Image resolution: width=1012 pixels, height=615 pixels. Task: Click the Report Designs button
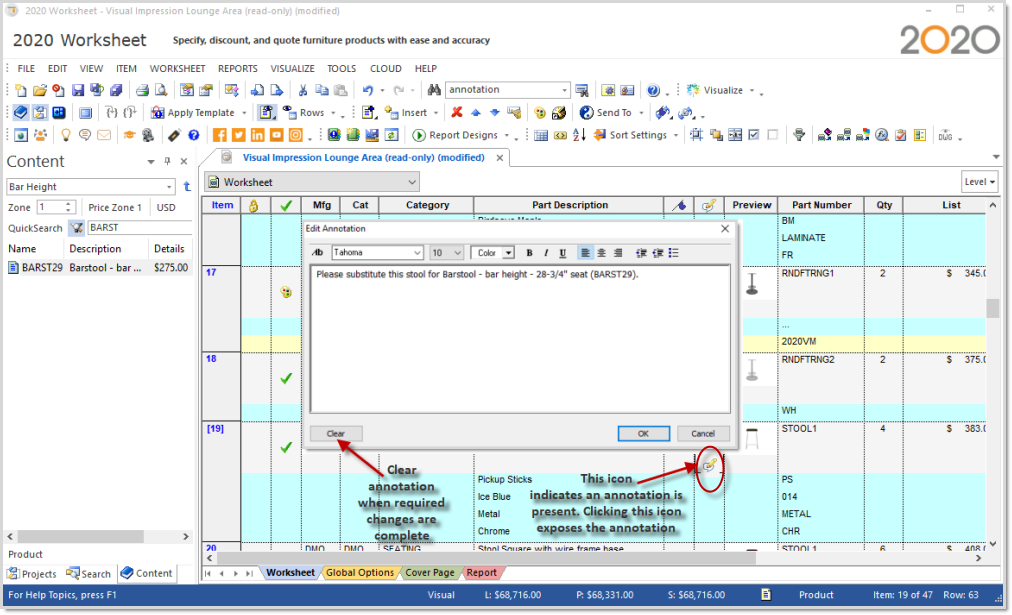[x=456, y=135]
